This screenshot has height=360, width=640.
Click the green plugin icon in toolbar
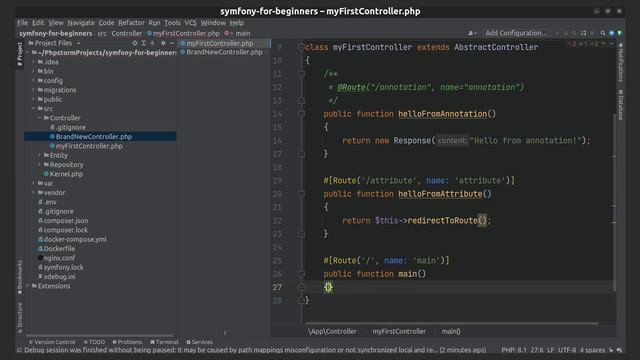point(620,33)
